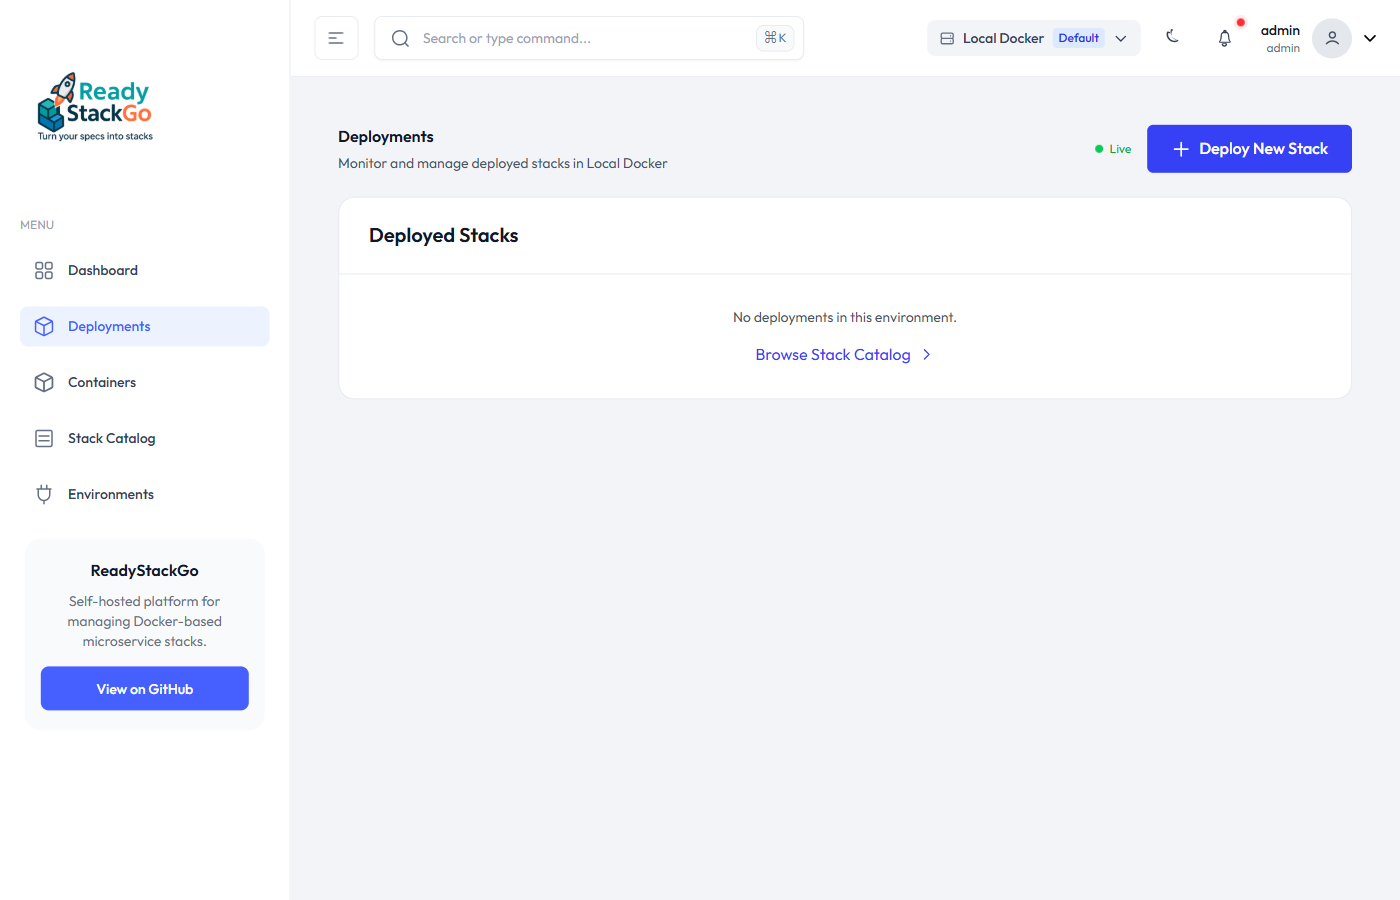Open View on GitHub button
Screen dimensions: 1400x900
point(145,689)
